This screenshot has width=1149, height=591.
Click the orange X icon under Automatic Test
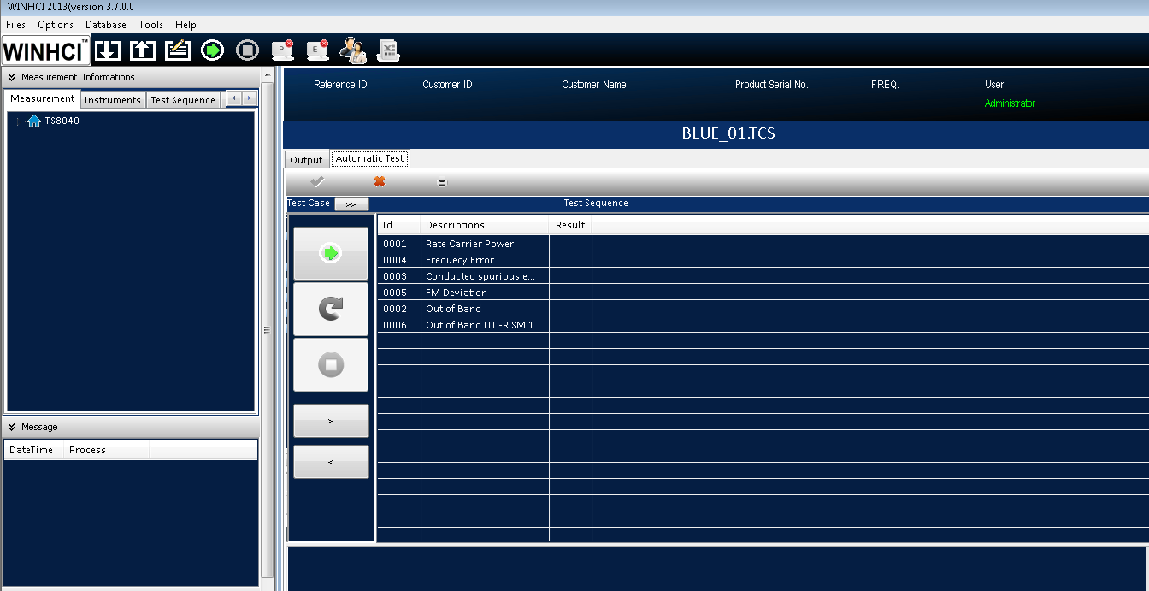[379, 182]
